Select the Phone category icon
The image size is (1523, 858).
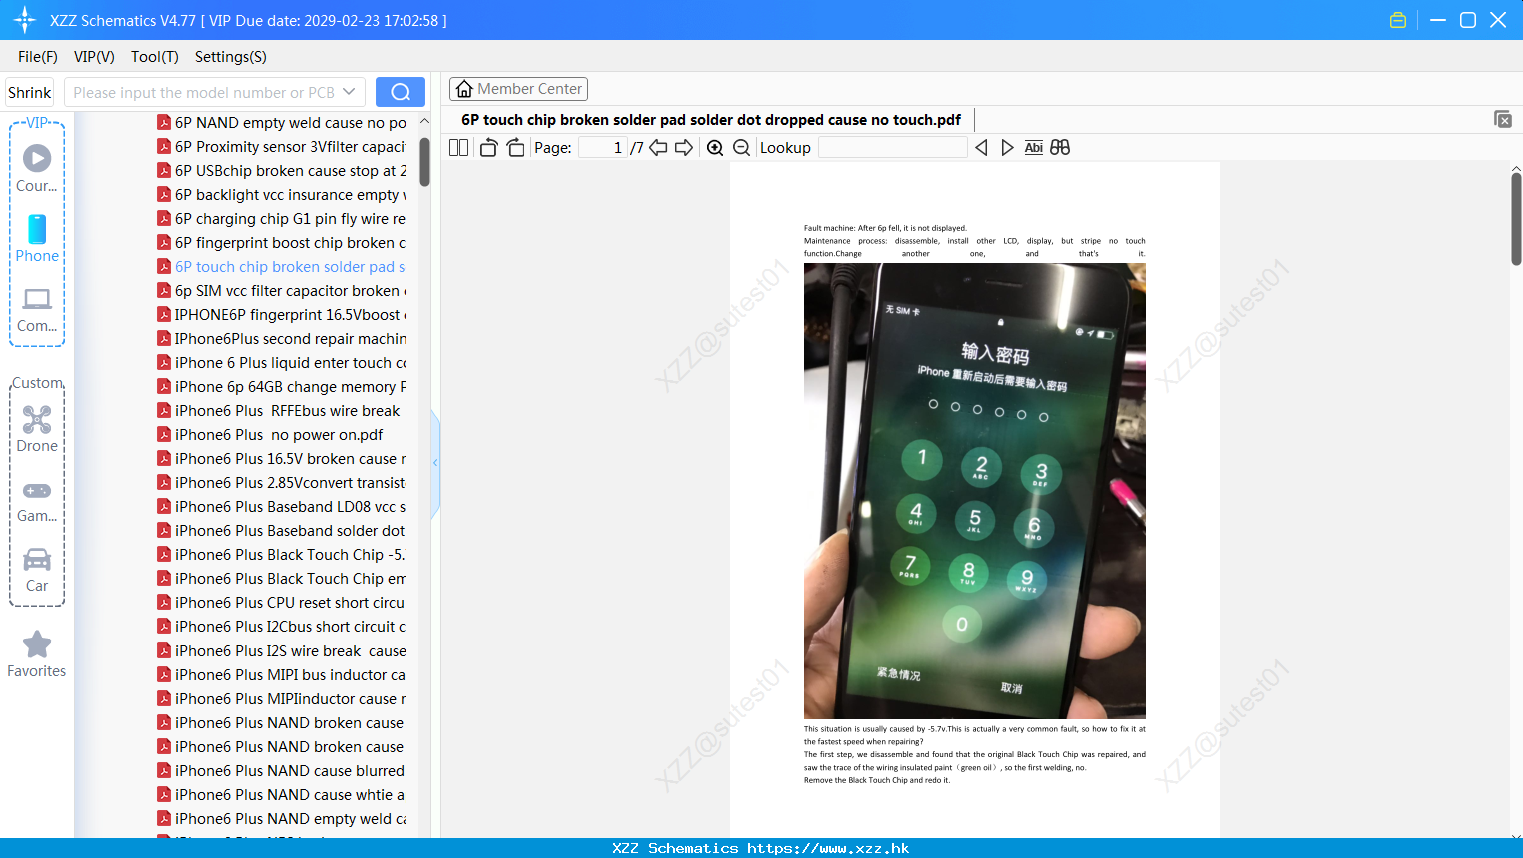click(x=37, y=238)
